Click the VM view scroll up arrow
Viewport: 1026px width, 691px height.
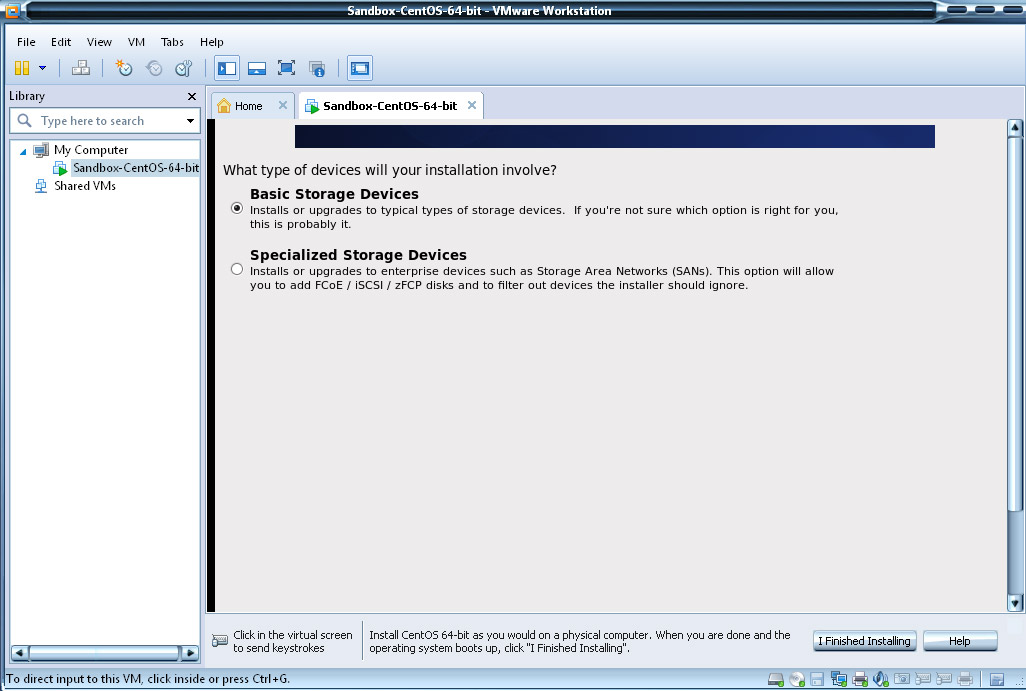pos(1014,128)
